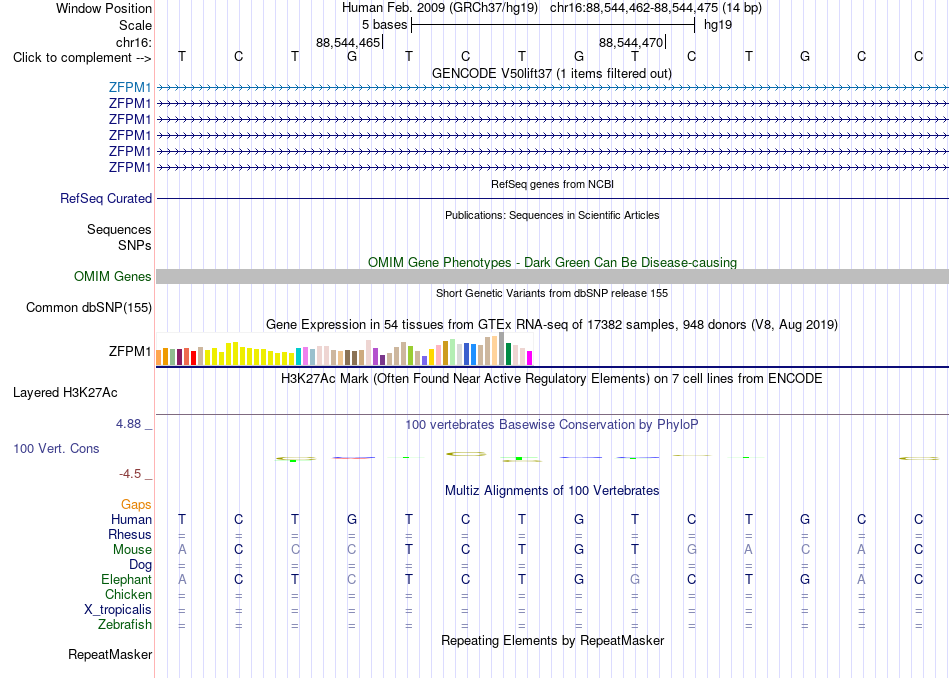Click the Zebrafish species label
The height and width of the screenshot is (678, 950).
coord(125,624)
